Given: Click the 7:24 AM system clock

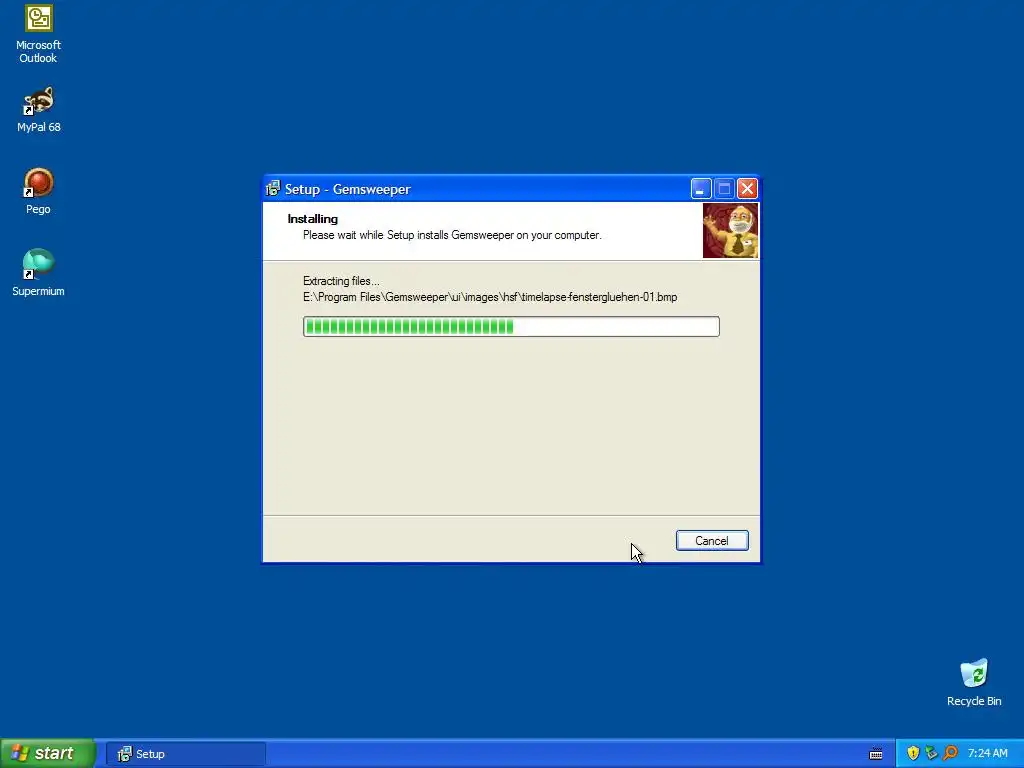Looking at the screenshot, I should click(x=987, y=754).
